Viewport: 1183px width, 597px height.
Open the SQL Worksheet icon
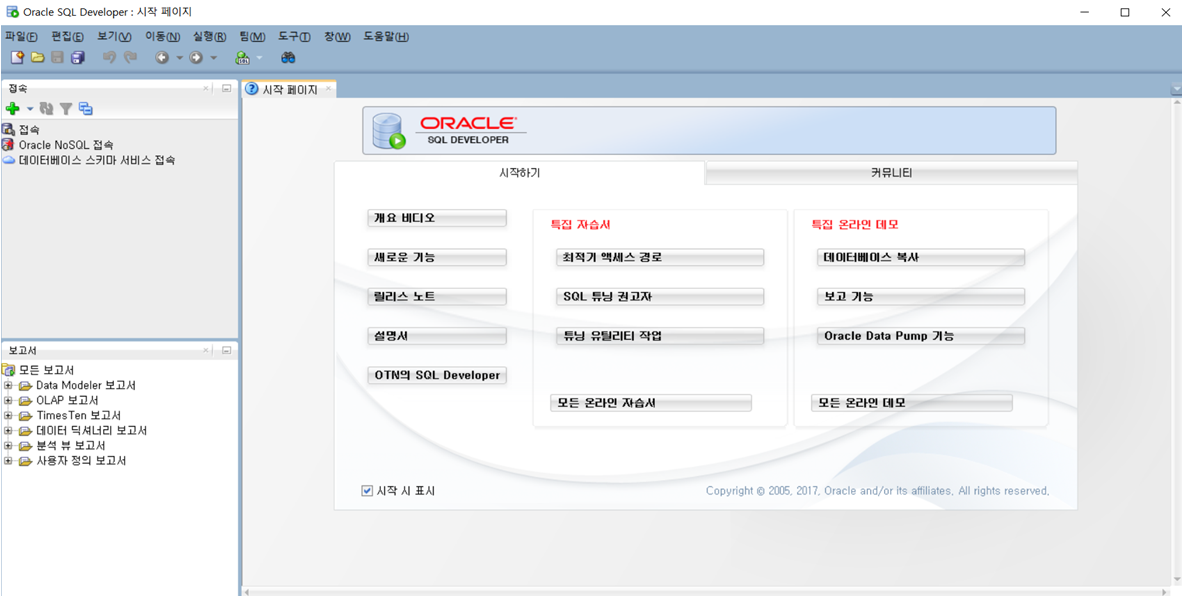pos(242,57)
